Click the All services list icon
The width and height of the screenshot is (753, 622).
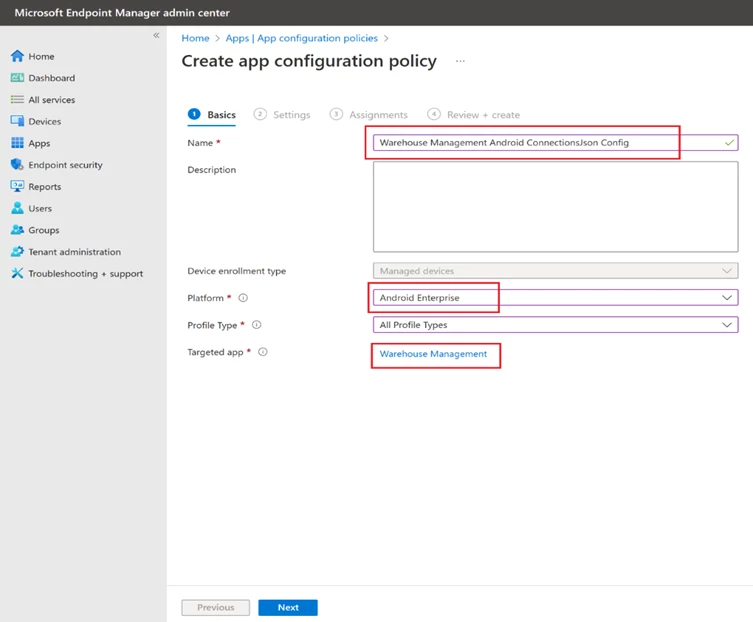point(17,99)
